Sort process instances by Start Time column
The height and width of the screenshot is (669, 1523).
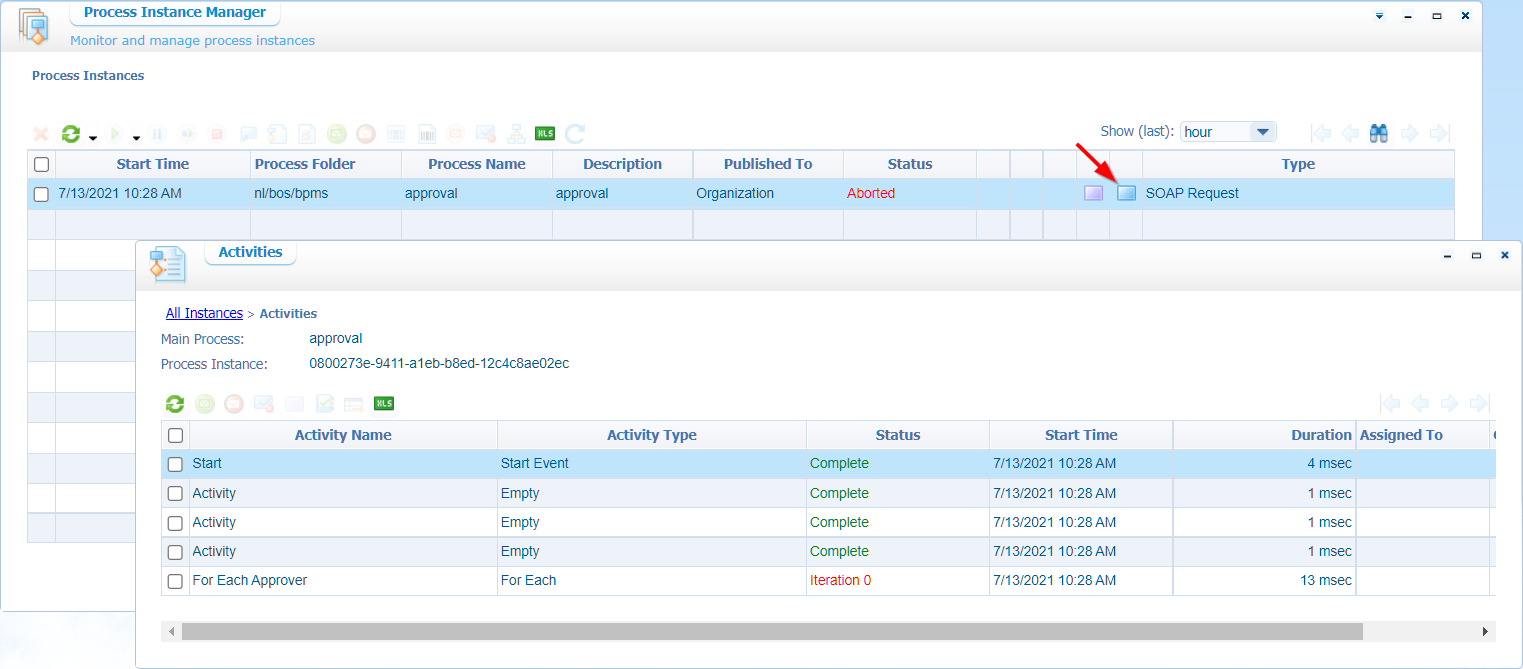pos(152,164)
